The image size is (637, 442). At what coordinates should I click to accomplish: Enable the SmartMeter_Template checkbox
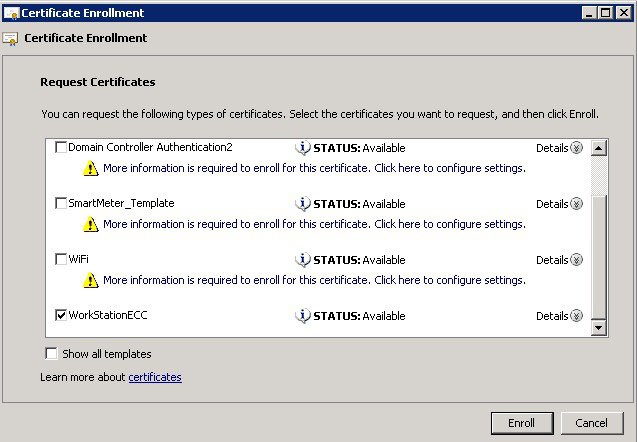tap(61, 203)
